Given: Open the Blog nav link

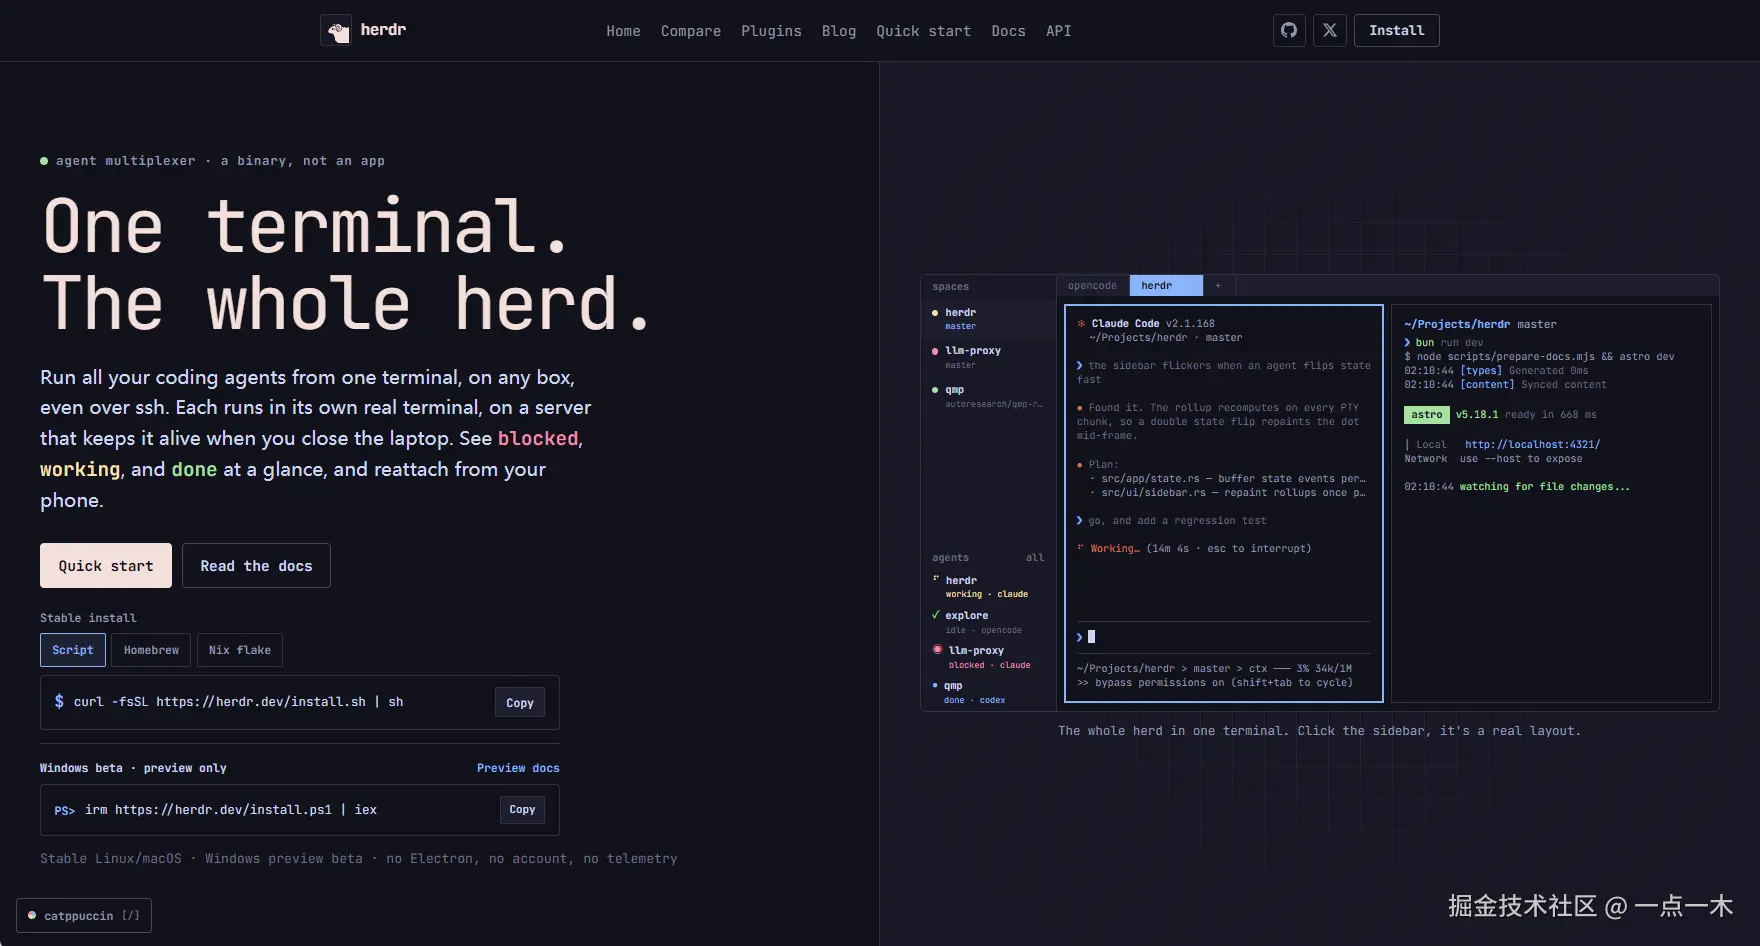Looking at the screenshot, I should [839, 31].
